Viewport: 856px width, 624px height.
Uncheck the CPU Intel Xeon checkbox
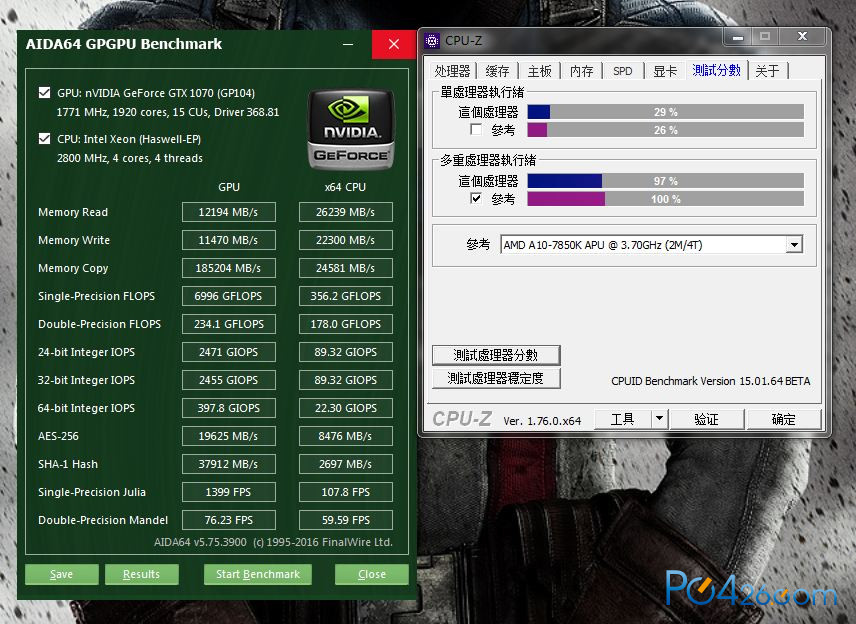45,139
